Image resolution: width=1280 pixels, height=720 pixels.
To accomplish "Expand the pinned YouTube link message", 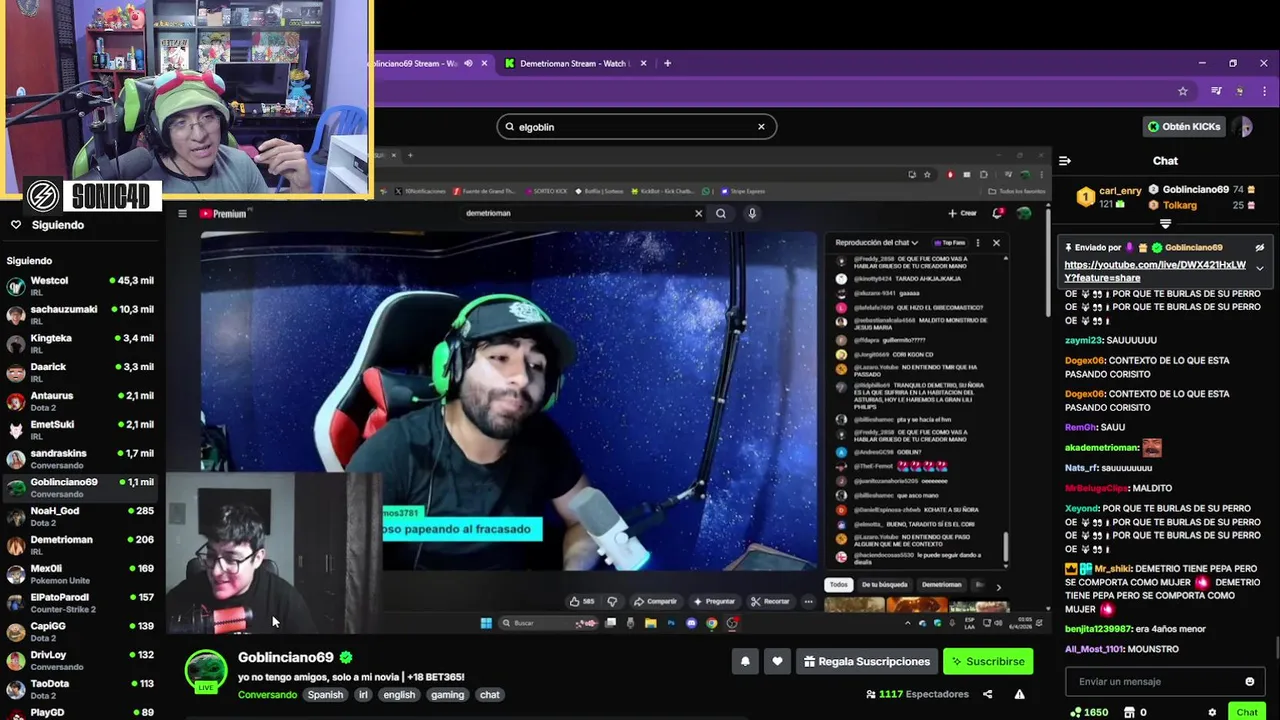I will tap(1260, 268).
